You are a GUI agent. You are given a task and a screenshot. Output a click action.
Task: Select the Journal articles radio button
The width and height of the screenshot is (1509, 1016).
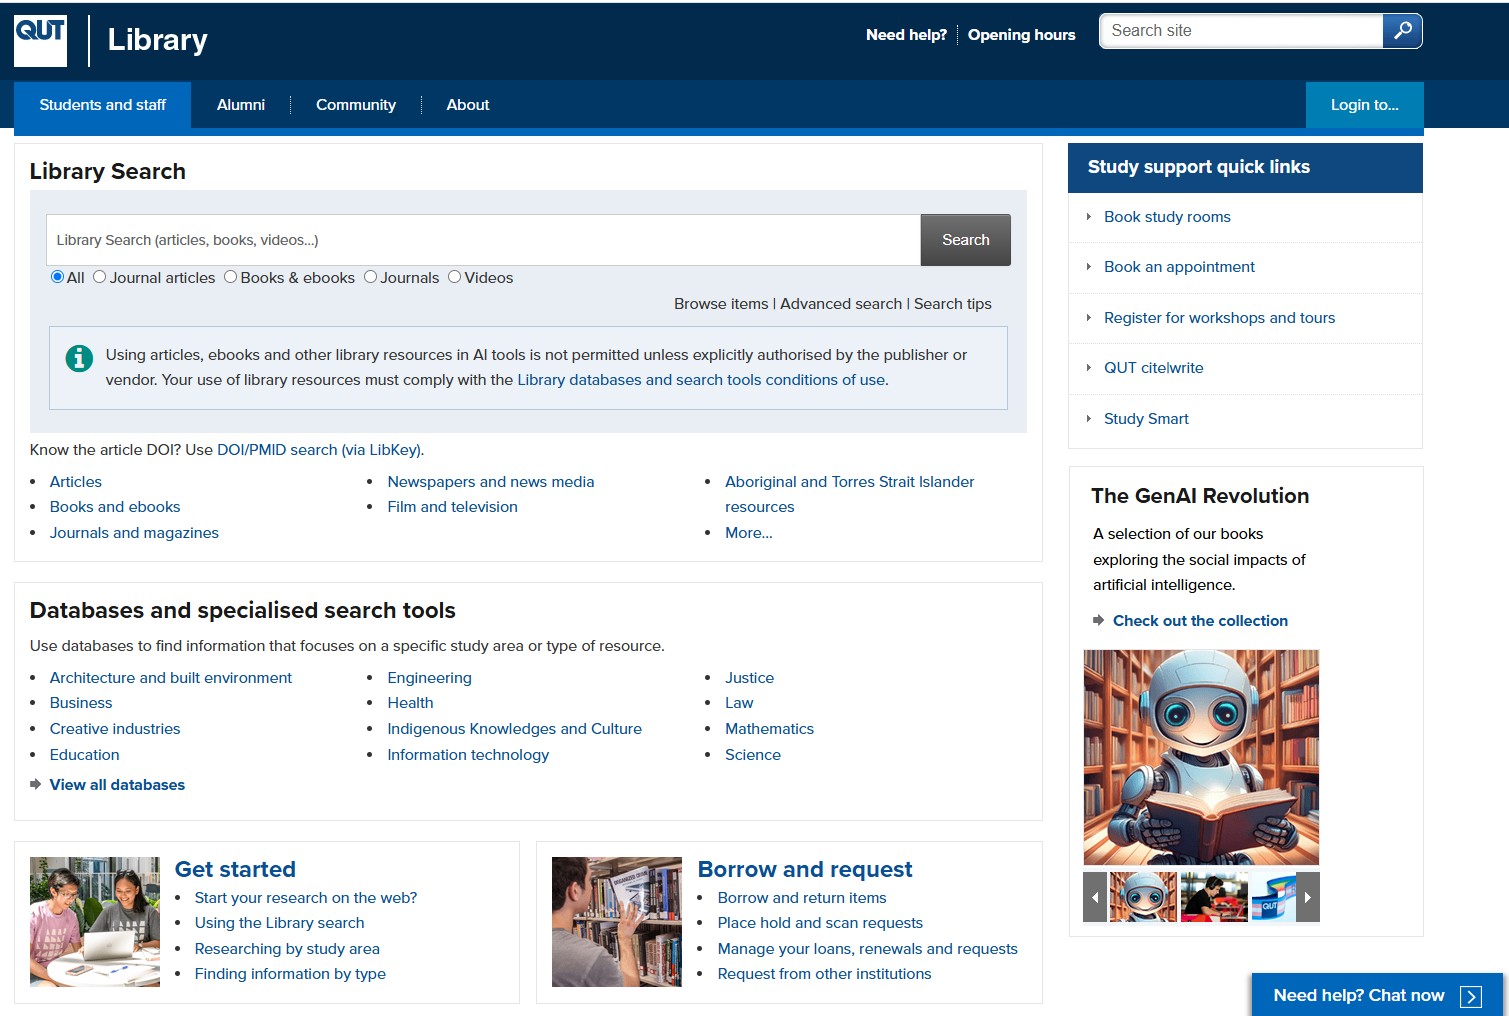pyautogui.click(x=99, y=277)
